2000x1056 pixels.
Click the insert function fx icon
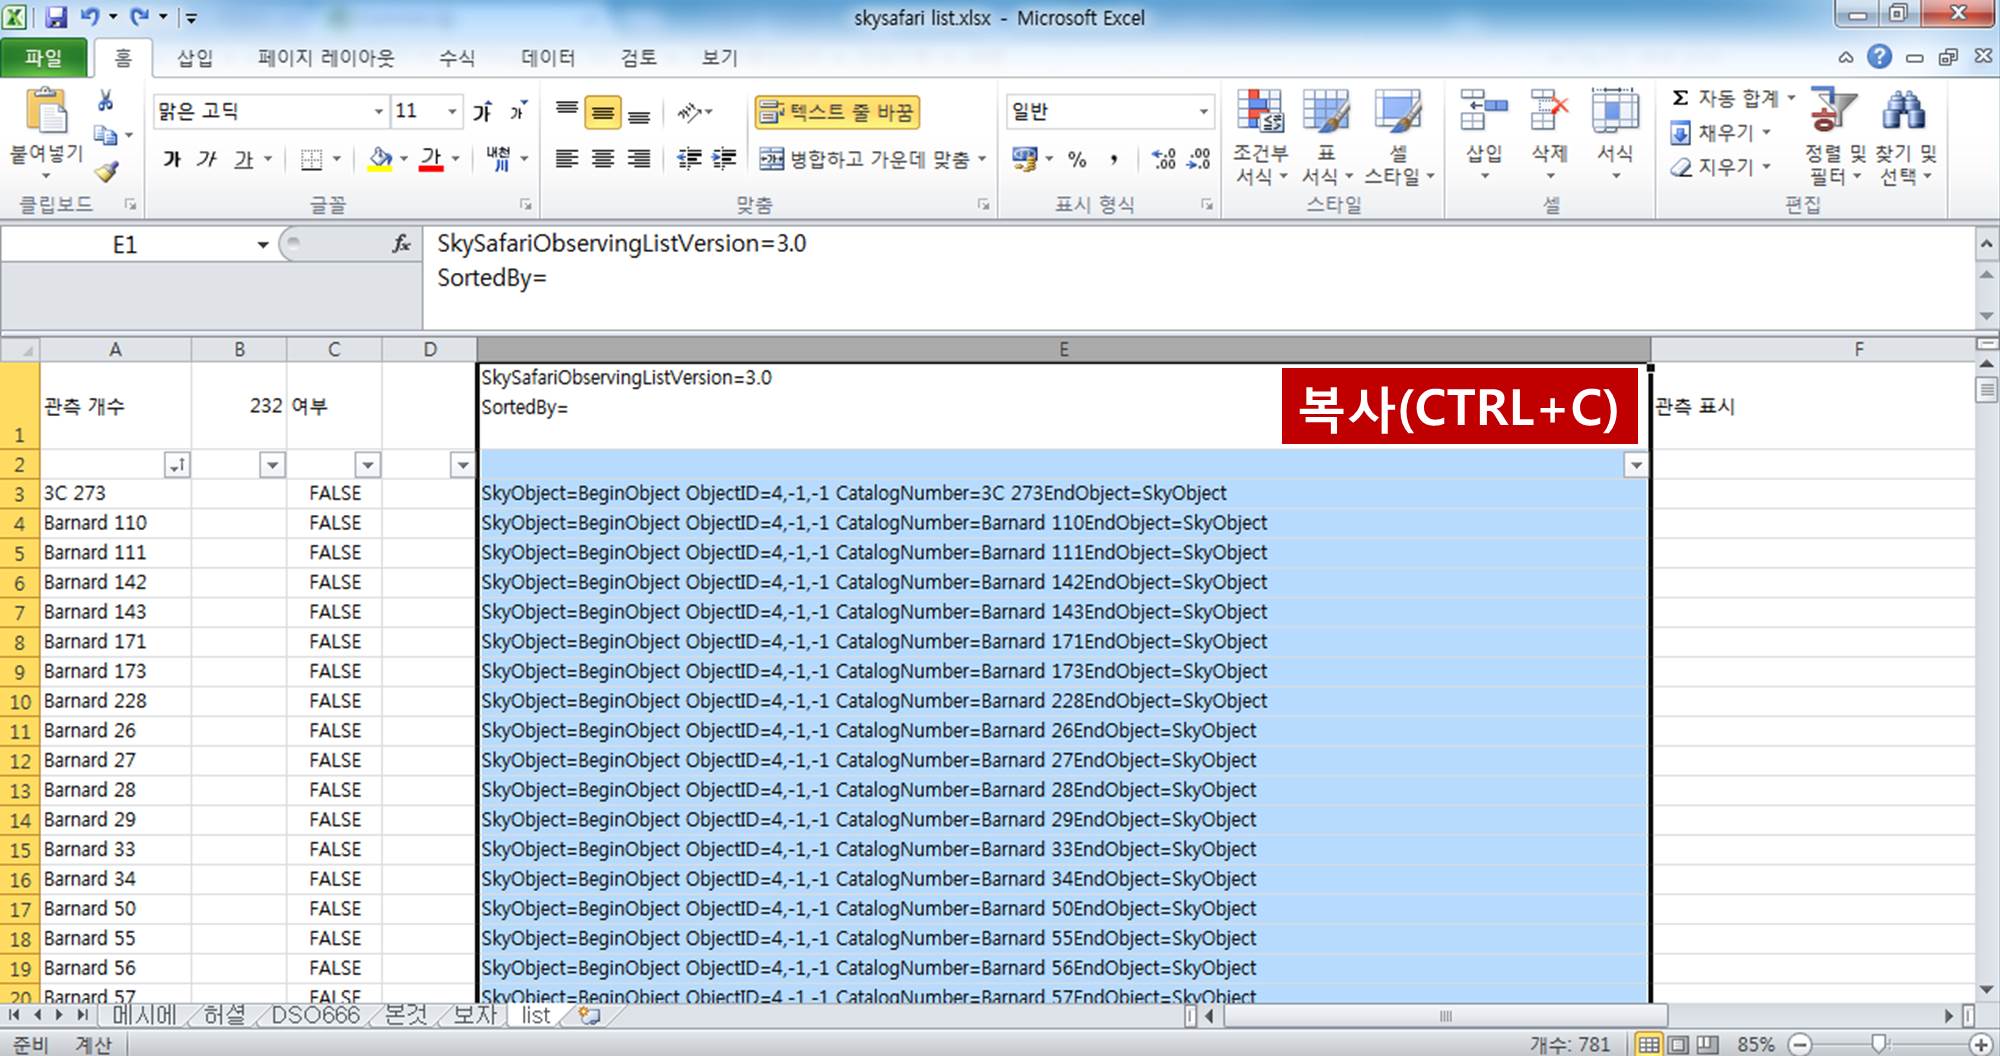click(x=401, y=244)
